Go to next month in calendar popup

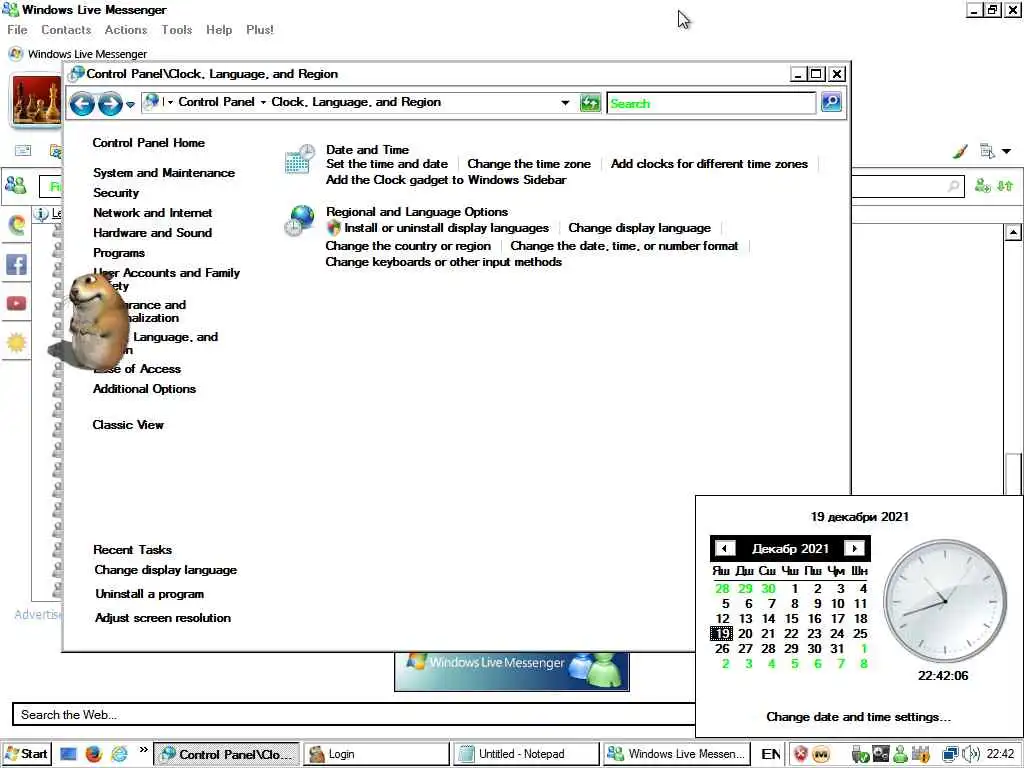[x=854, y=549]
